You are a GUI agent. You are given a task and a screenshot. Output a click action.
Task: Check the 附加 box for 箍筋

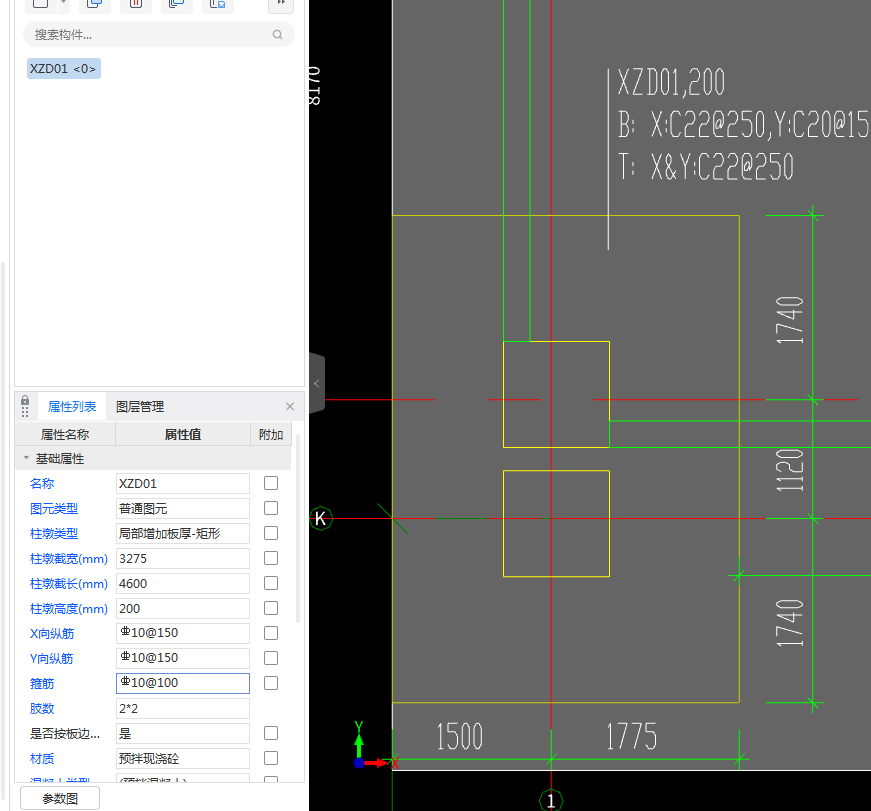pyautogui.click(x=271, y=683)
